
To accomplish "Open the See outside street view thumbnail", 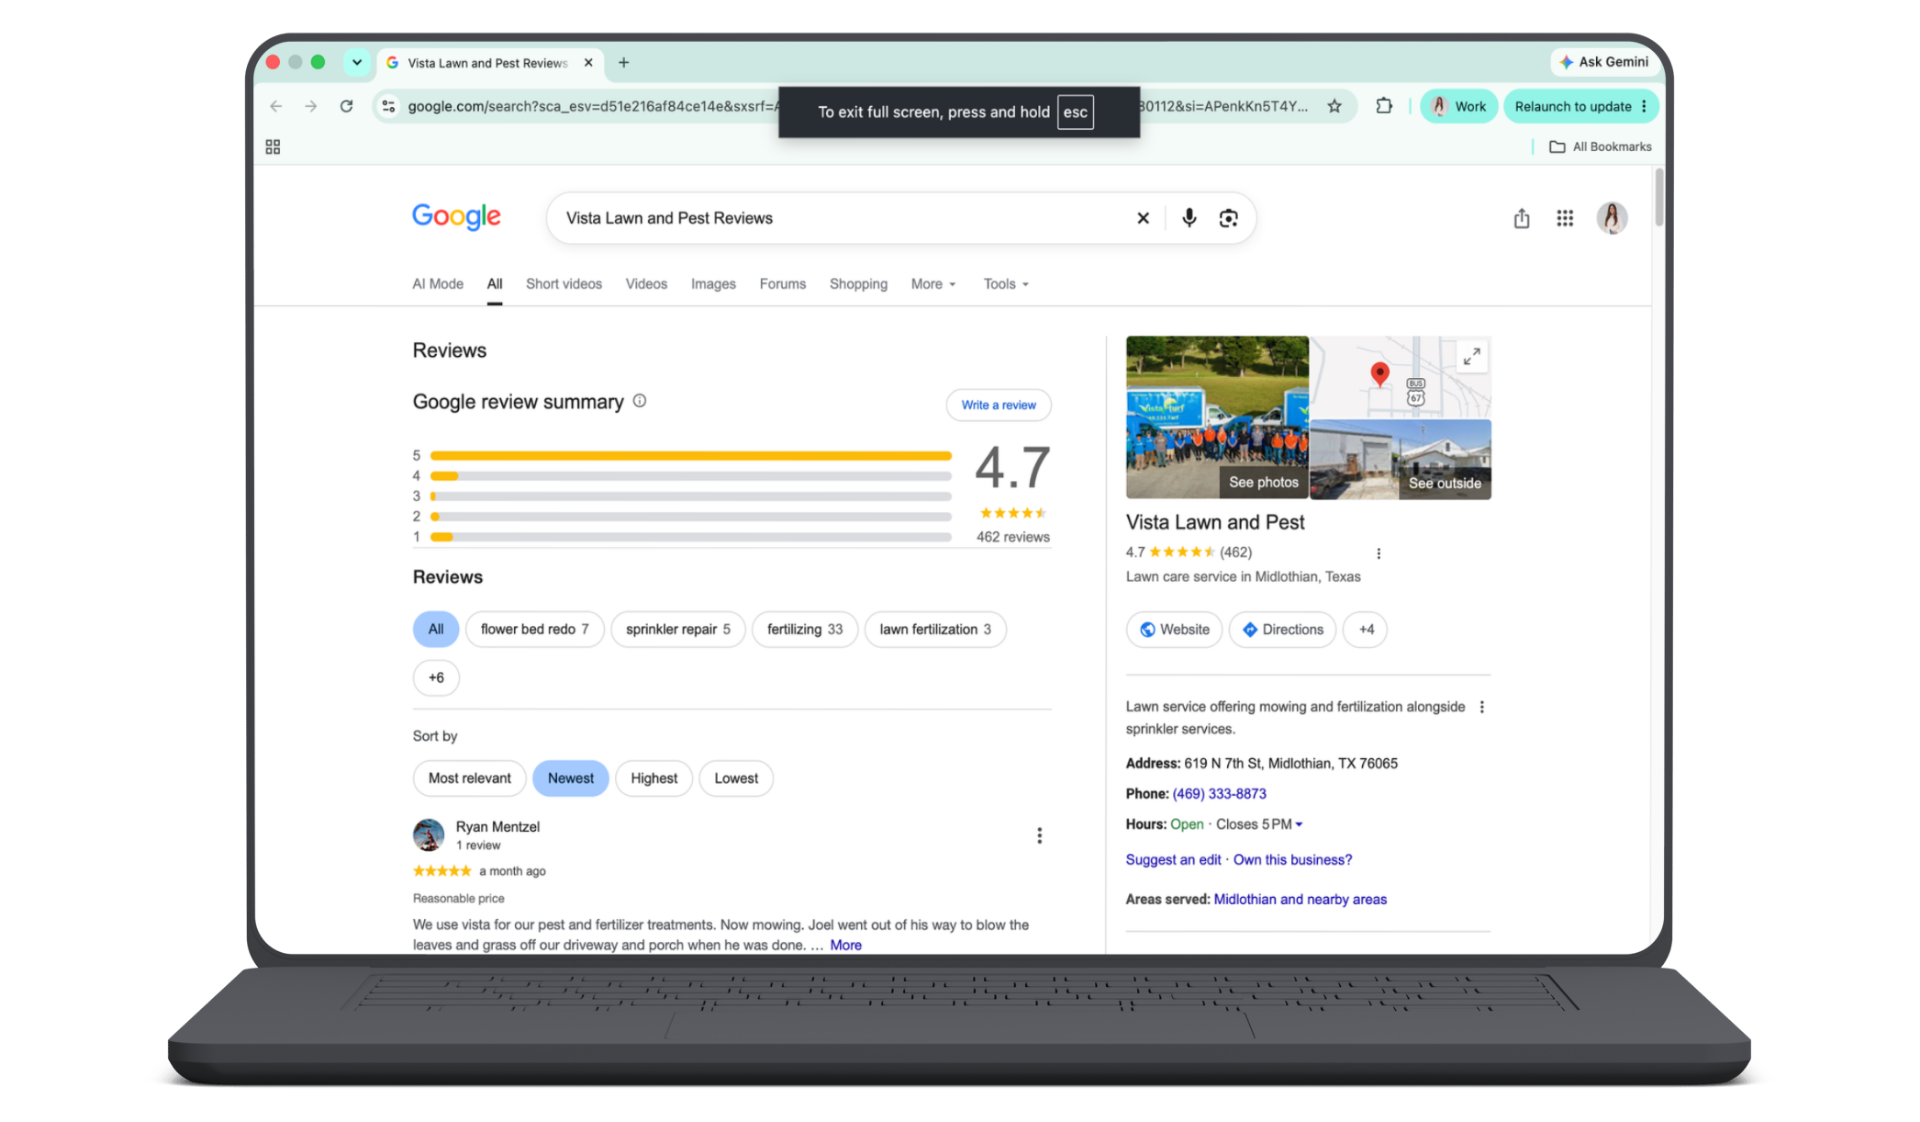I will pos(1400,460).
